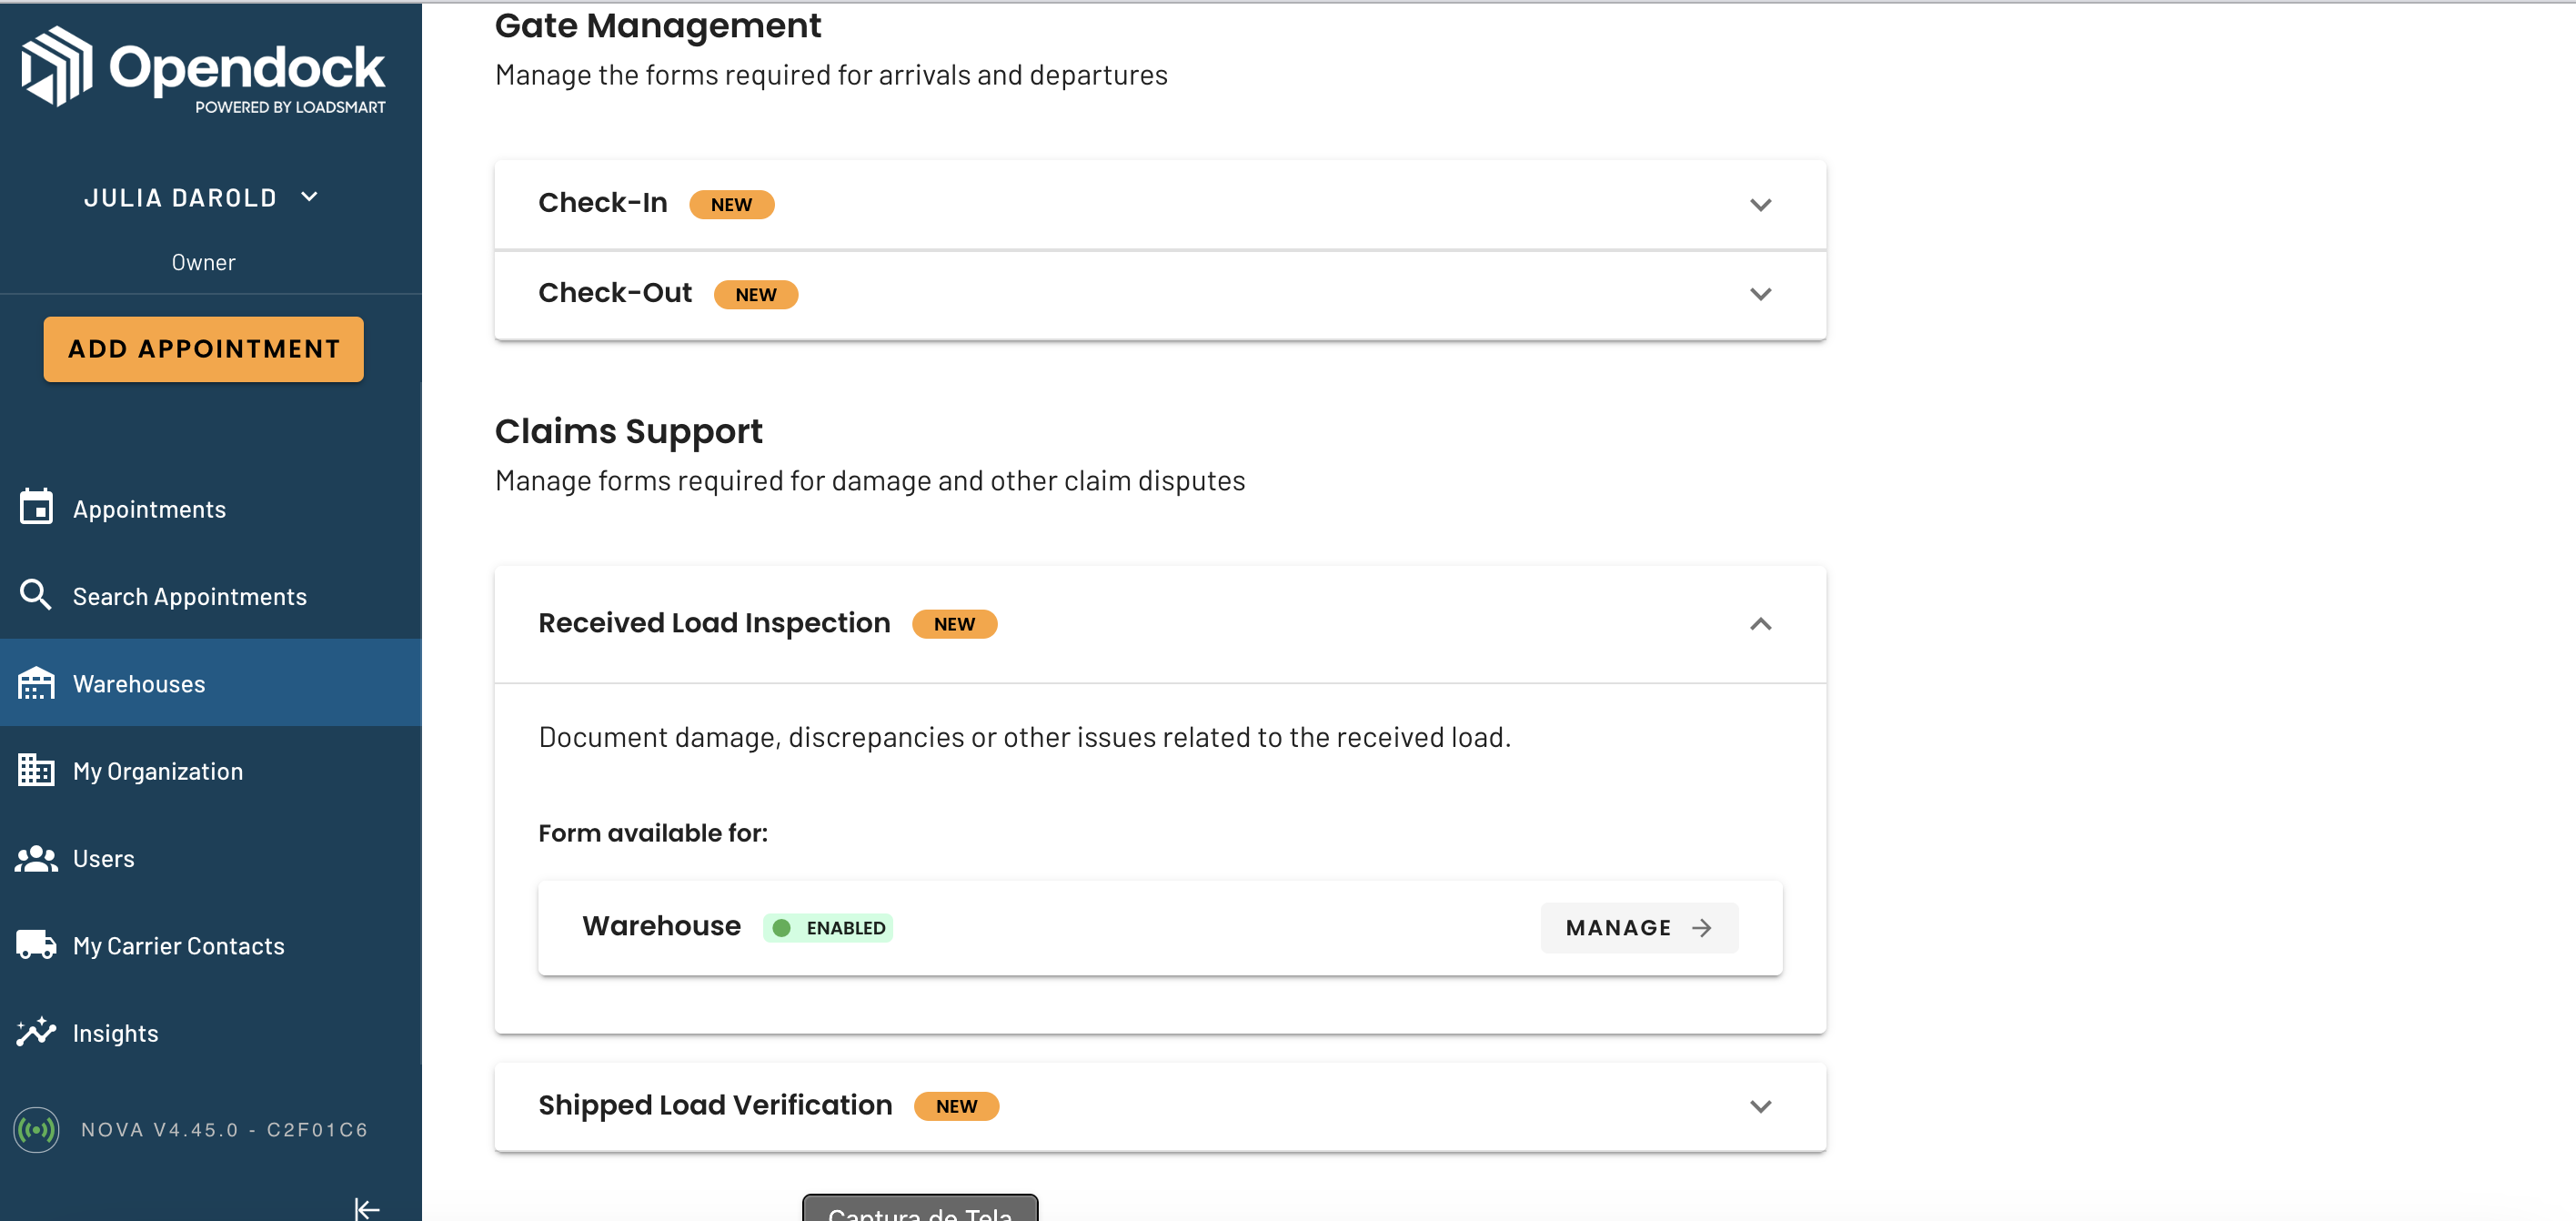Open My Organization page
Screen dimensions: 2576x1221
[x=158, y=771]
